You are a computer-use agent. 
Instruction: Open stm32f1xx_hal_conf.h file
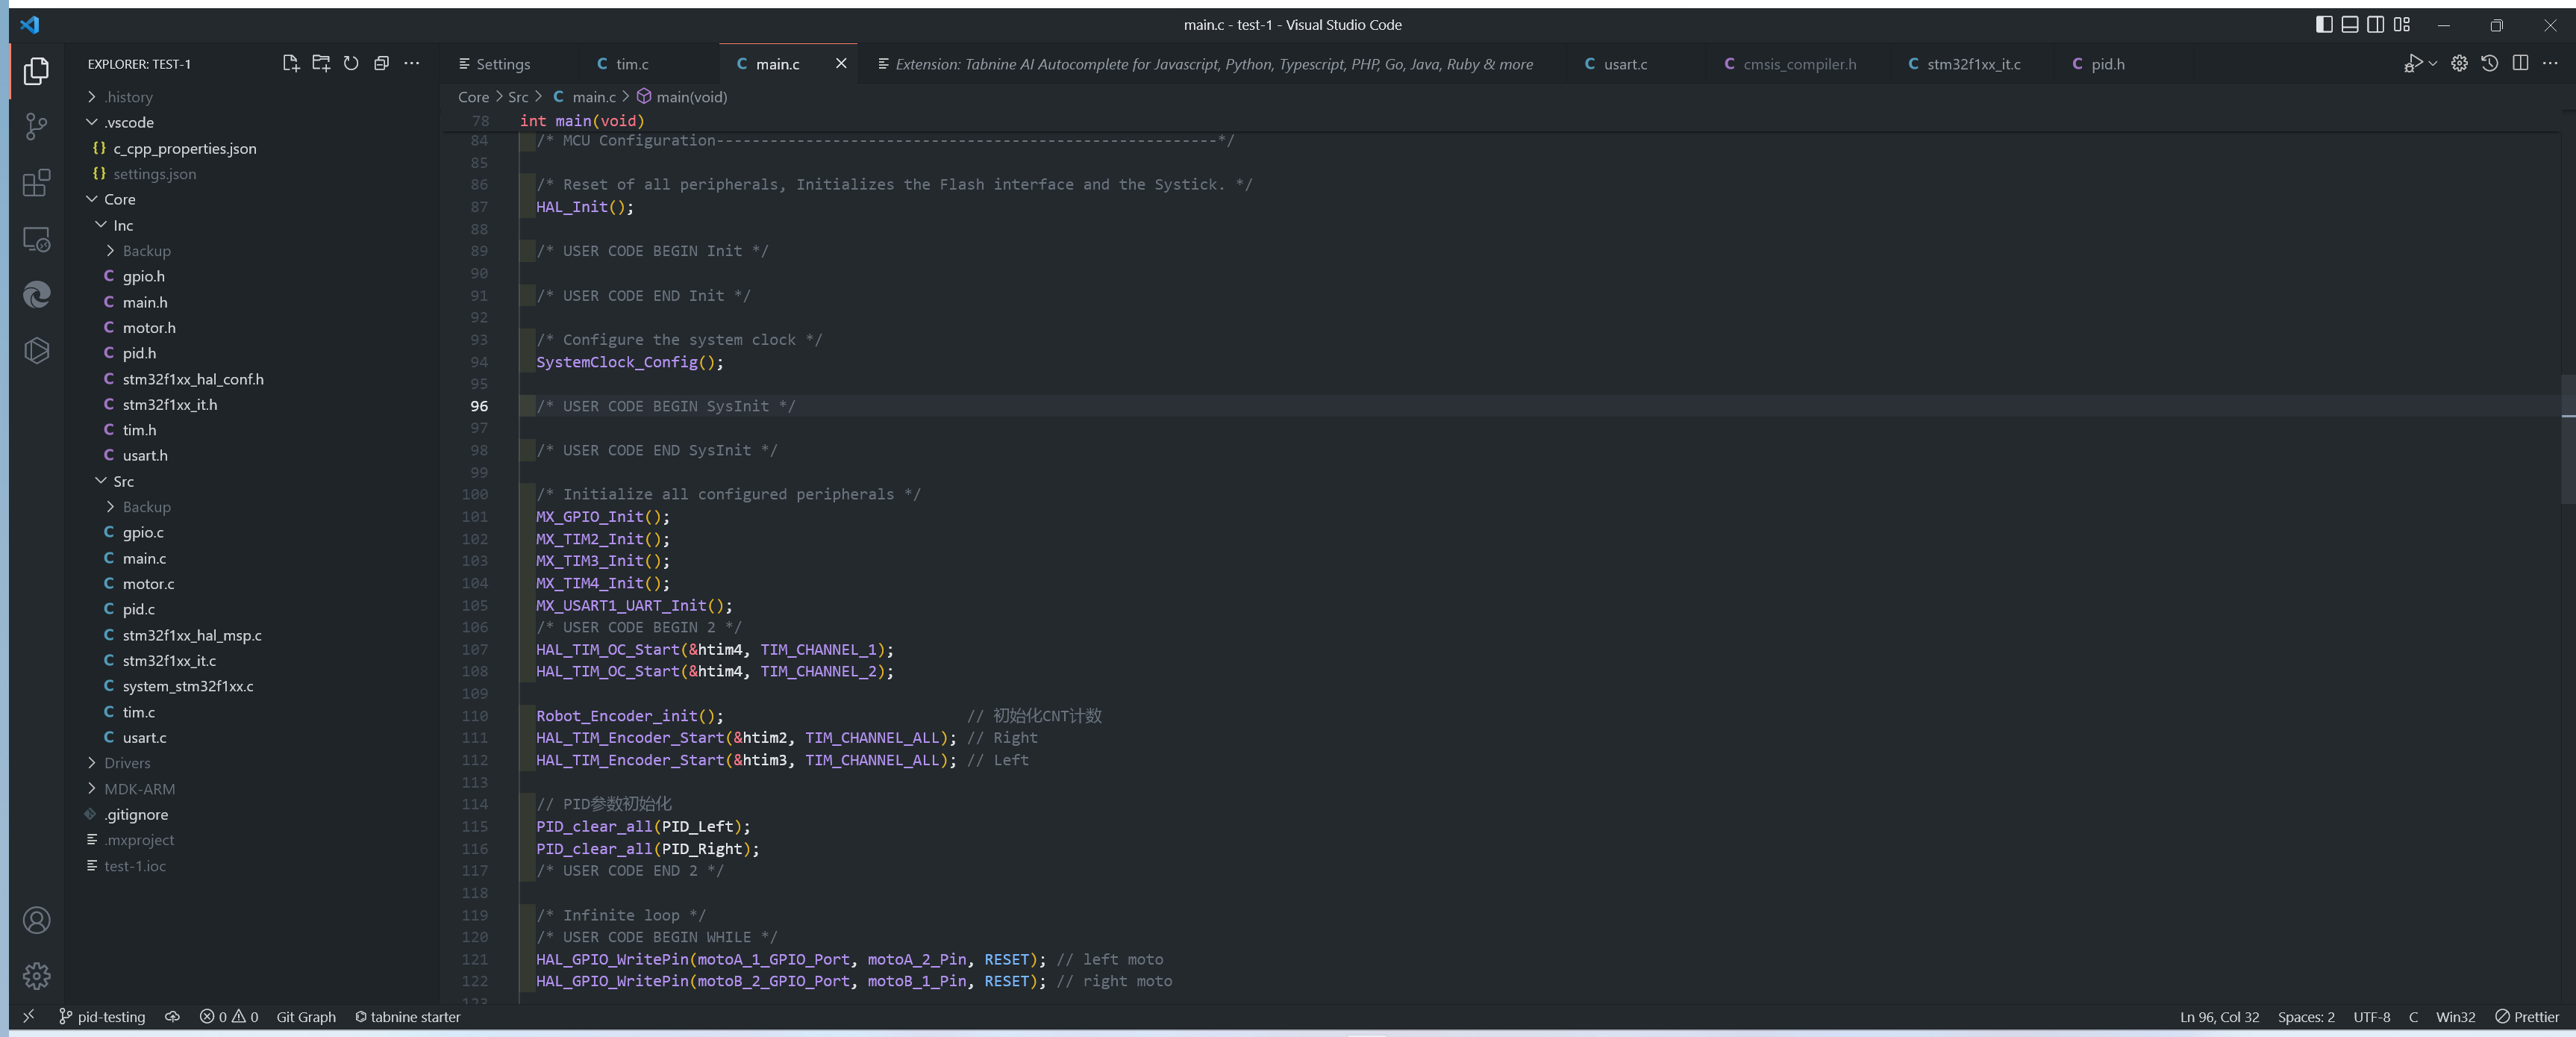point(254,379)
